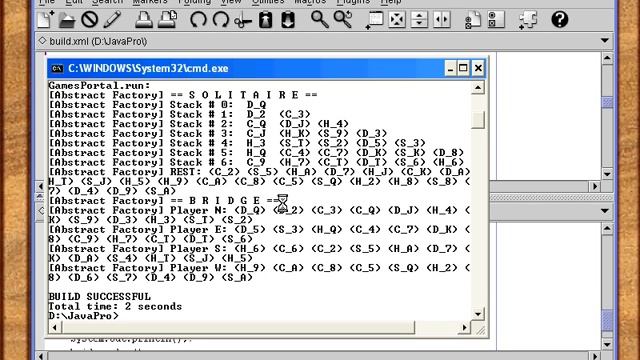Redo the last edit
This screenshot has width=640, height=360.
220,20
